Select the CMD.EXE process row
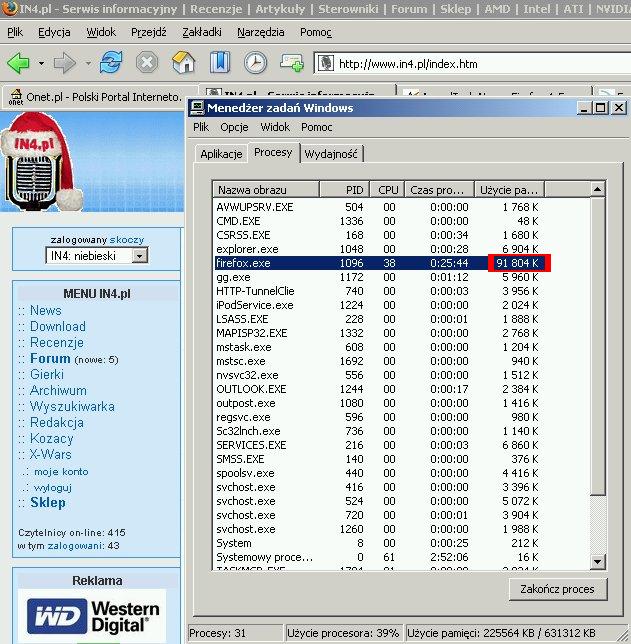This screenshot has height=644, width=631. 382,221
